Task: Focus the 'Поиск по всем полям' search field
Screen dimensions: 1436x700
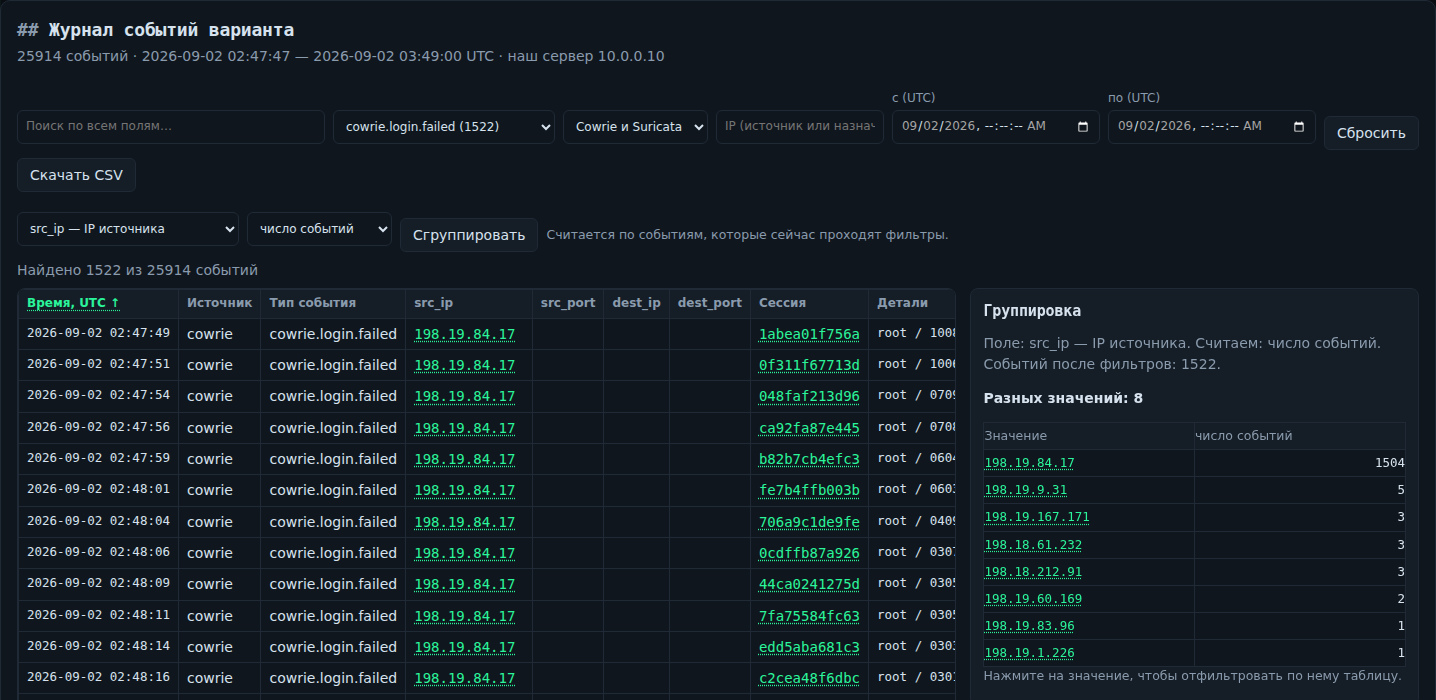Action: [x=171, y=127]
